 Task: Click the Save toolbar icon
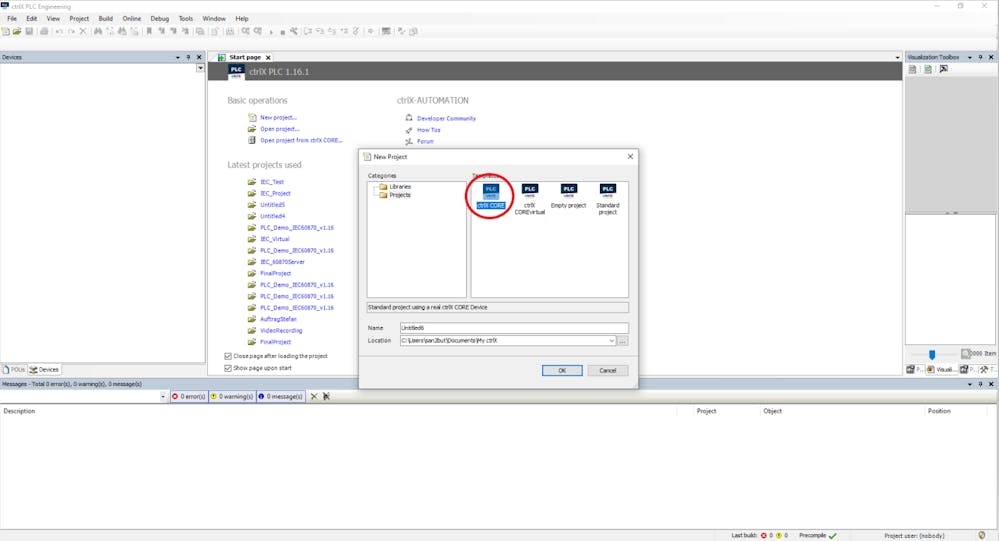click(29, 31)
